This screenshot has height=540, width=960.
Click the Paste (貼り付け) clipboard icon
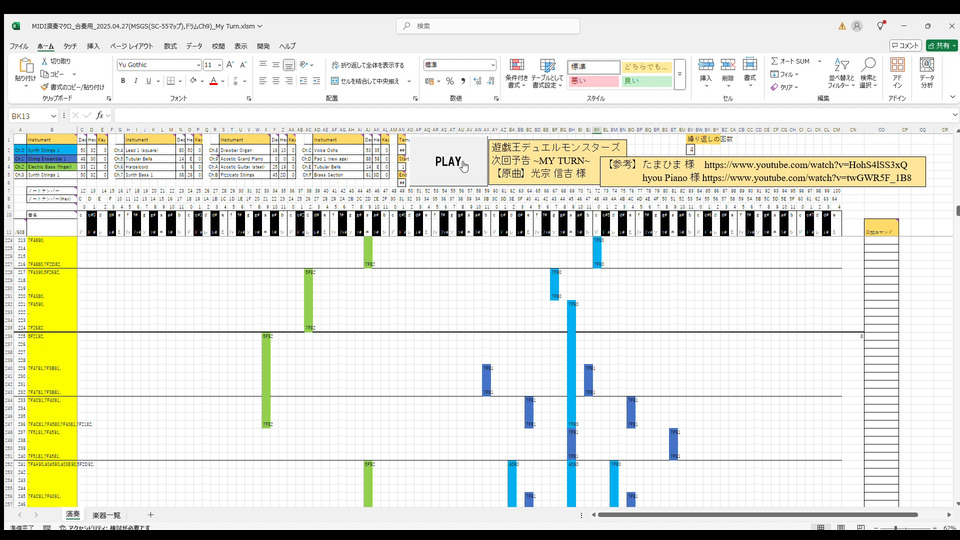click(x=26, y=66)
